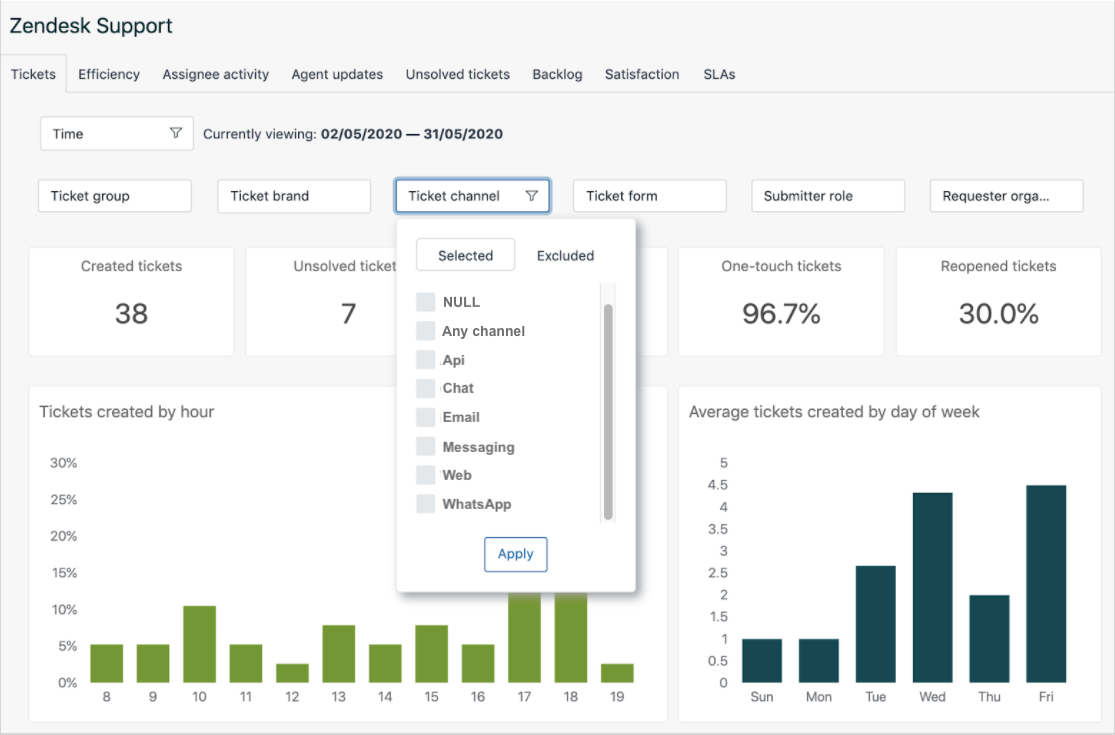Click the Selected filter mode button
1115x735 pixels.
tap(465, 255)
